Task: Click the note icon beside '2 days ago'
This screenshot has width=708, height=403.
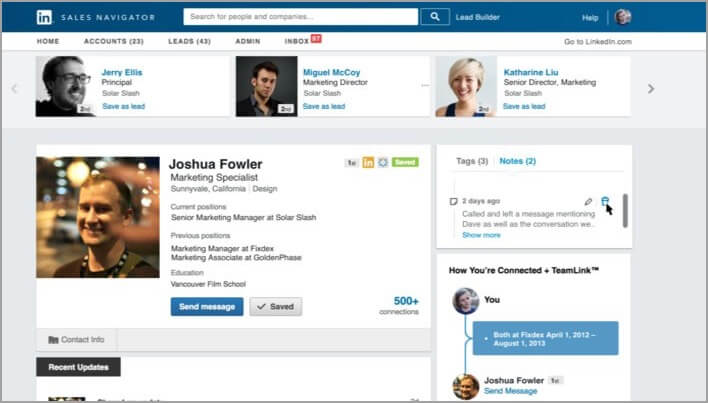Action: [454, 201]
